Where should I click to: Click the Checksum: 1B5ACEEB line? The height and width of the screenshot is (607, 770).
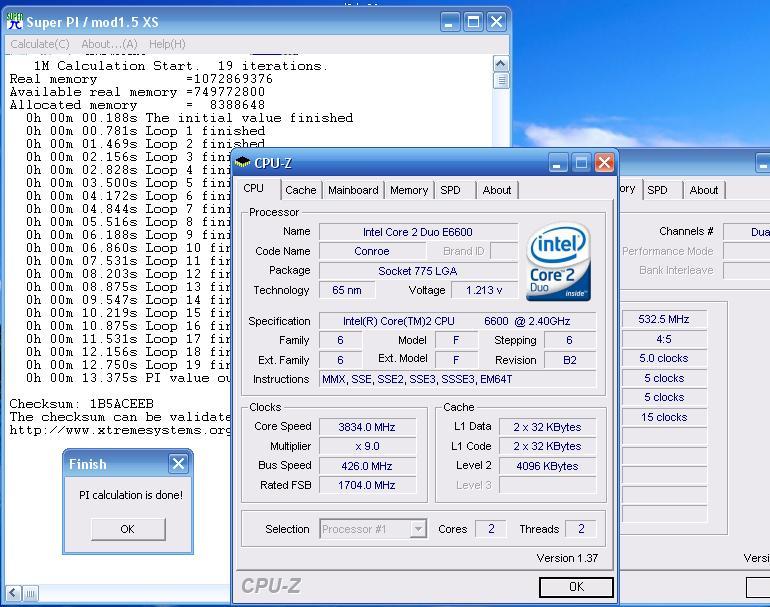point(82,404)
